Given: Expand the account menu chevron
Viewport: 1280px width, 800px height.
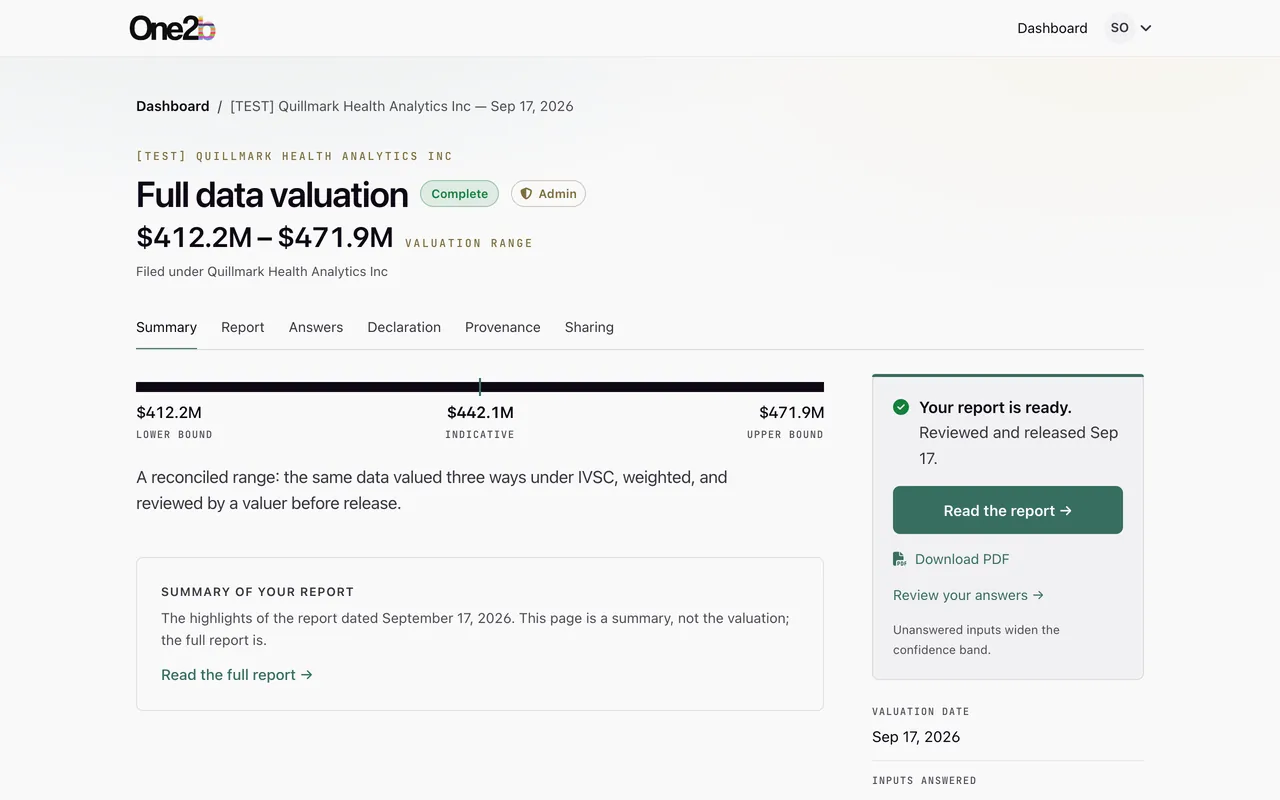Looking at the screenshot, I should click(1146, 28).
